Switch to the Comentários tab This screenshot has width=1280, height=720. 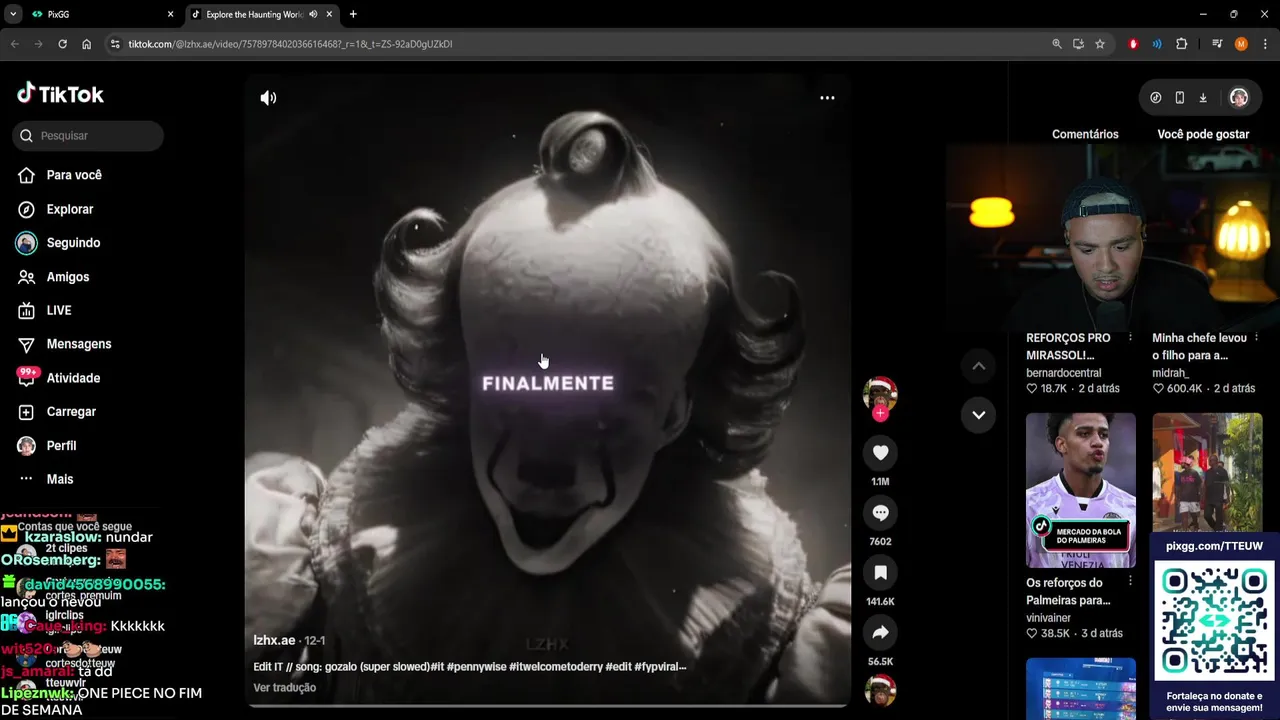pyautogui.click(x=1085, y=134)
